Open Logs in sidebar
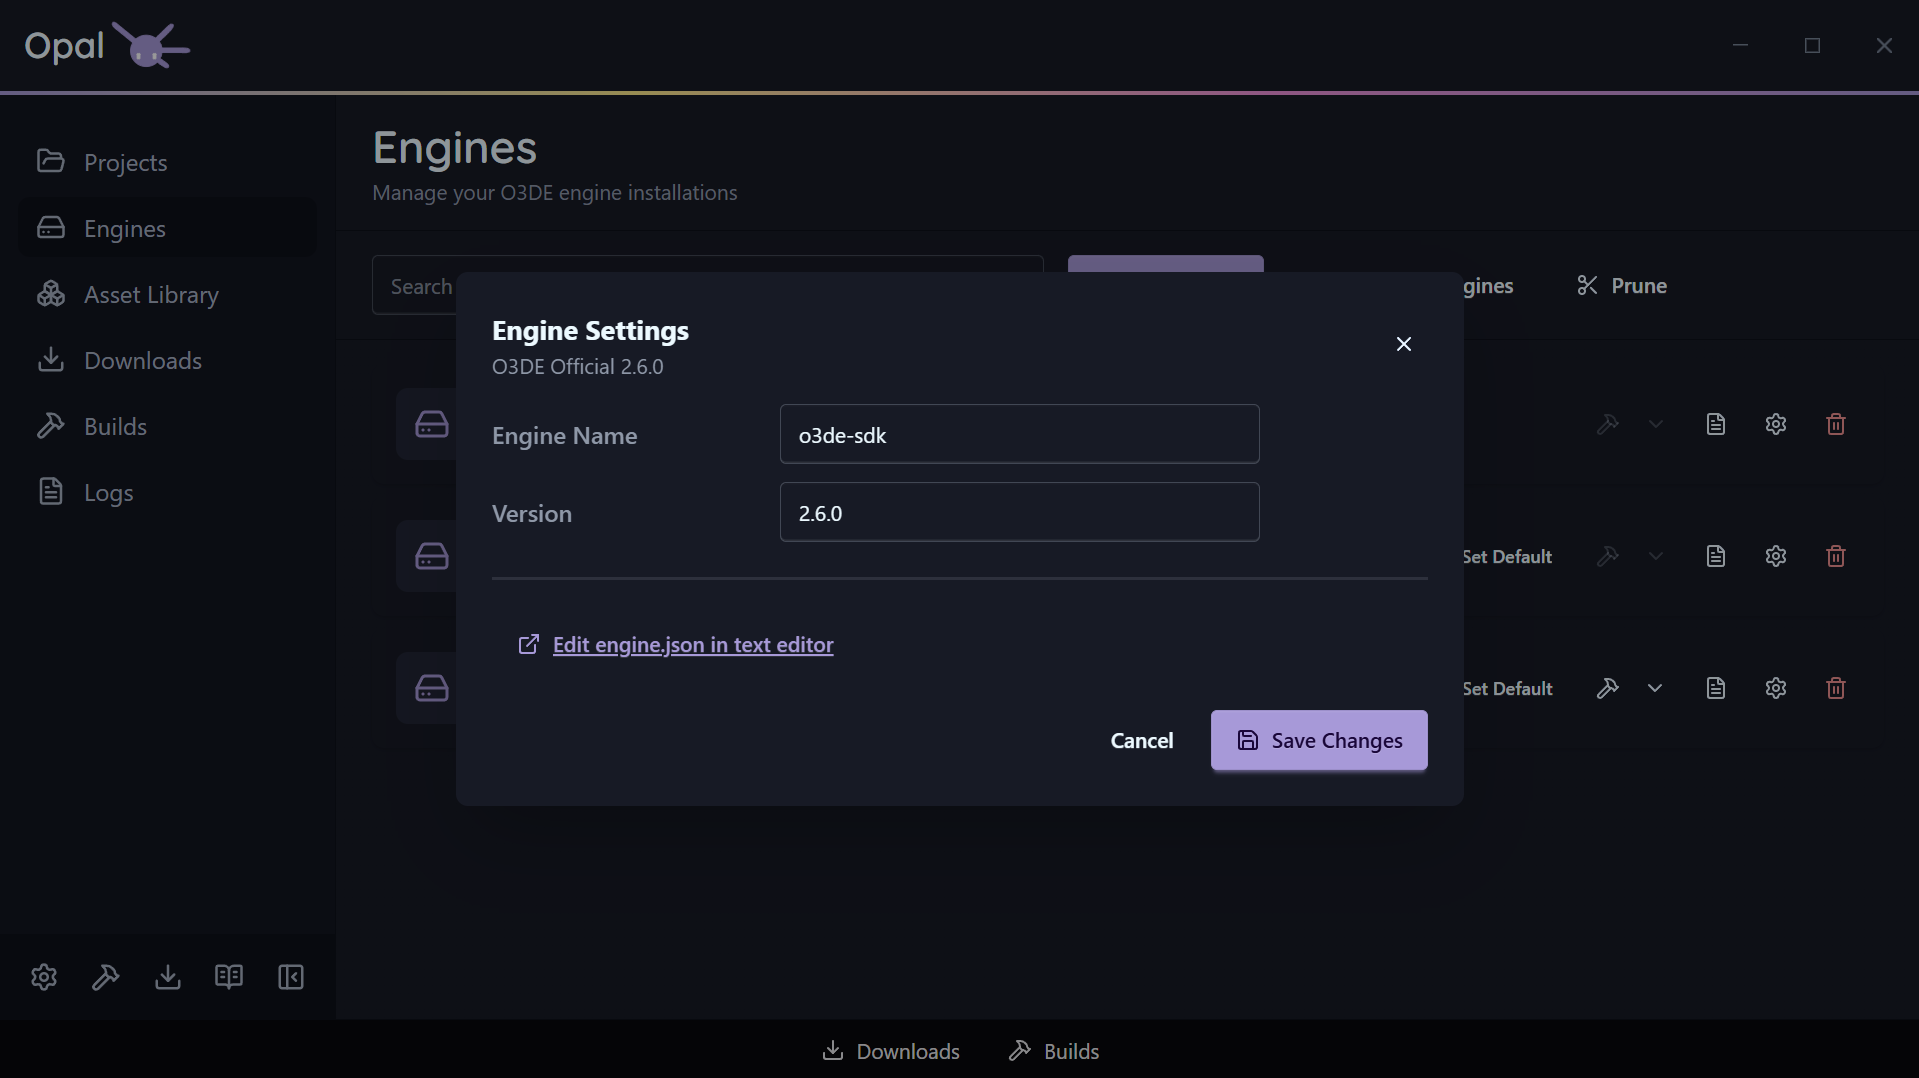Screen dimensions: 1919x1078 tap(168, 492)
